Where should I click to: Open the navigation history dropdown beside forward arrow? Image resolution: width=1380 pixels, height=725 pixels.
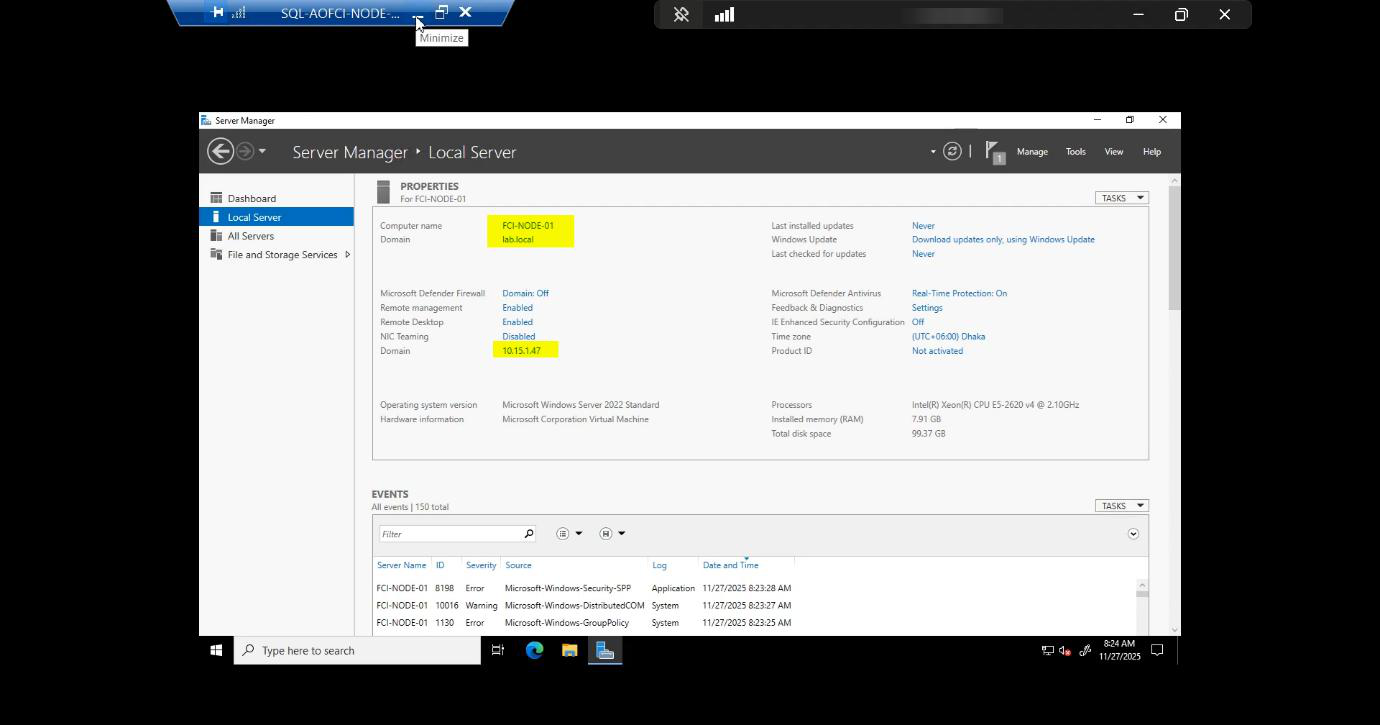pos(262,152)
